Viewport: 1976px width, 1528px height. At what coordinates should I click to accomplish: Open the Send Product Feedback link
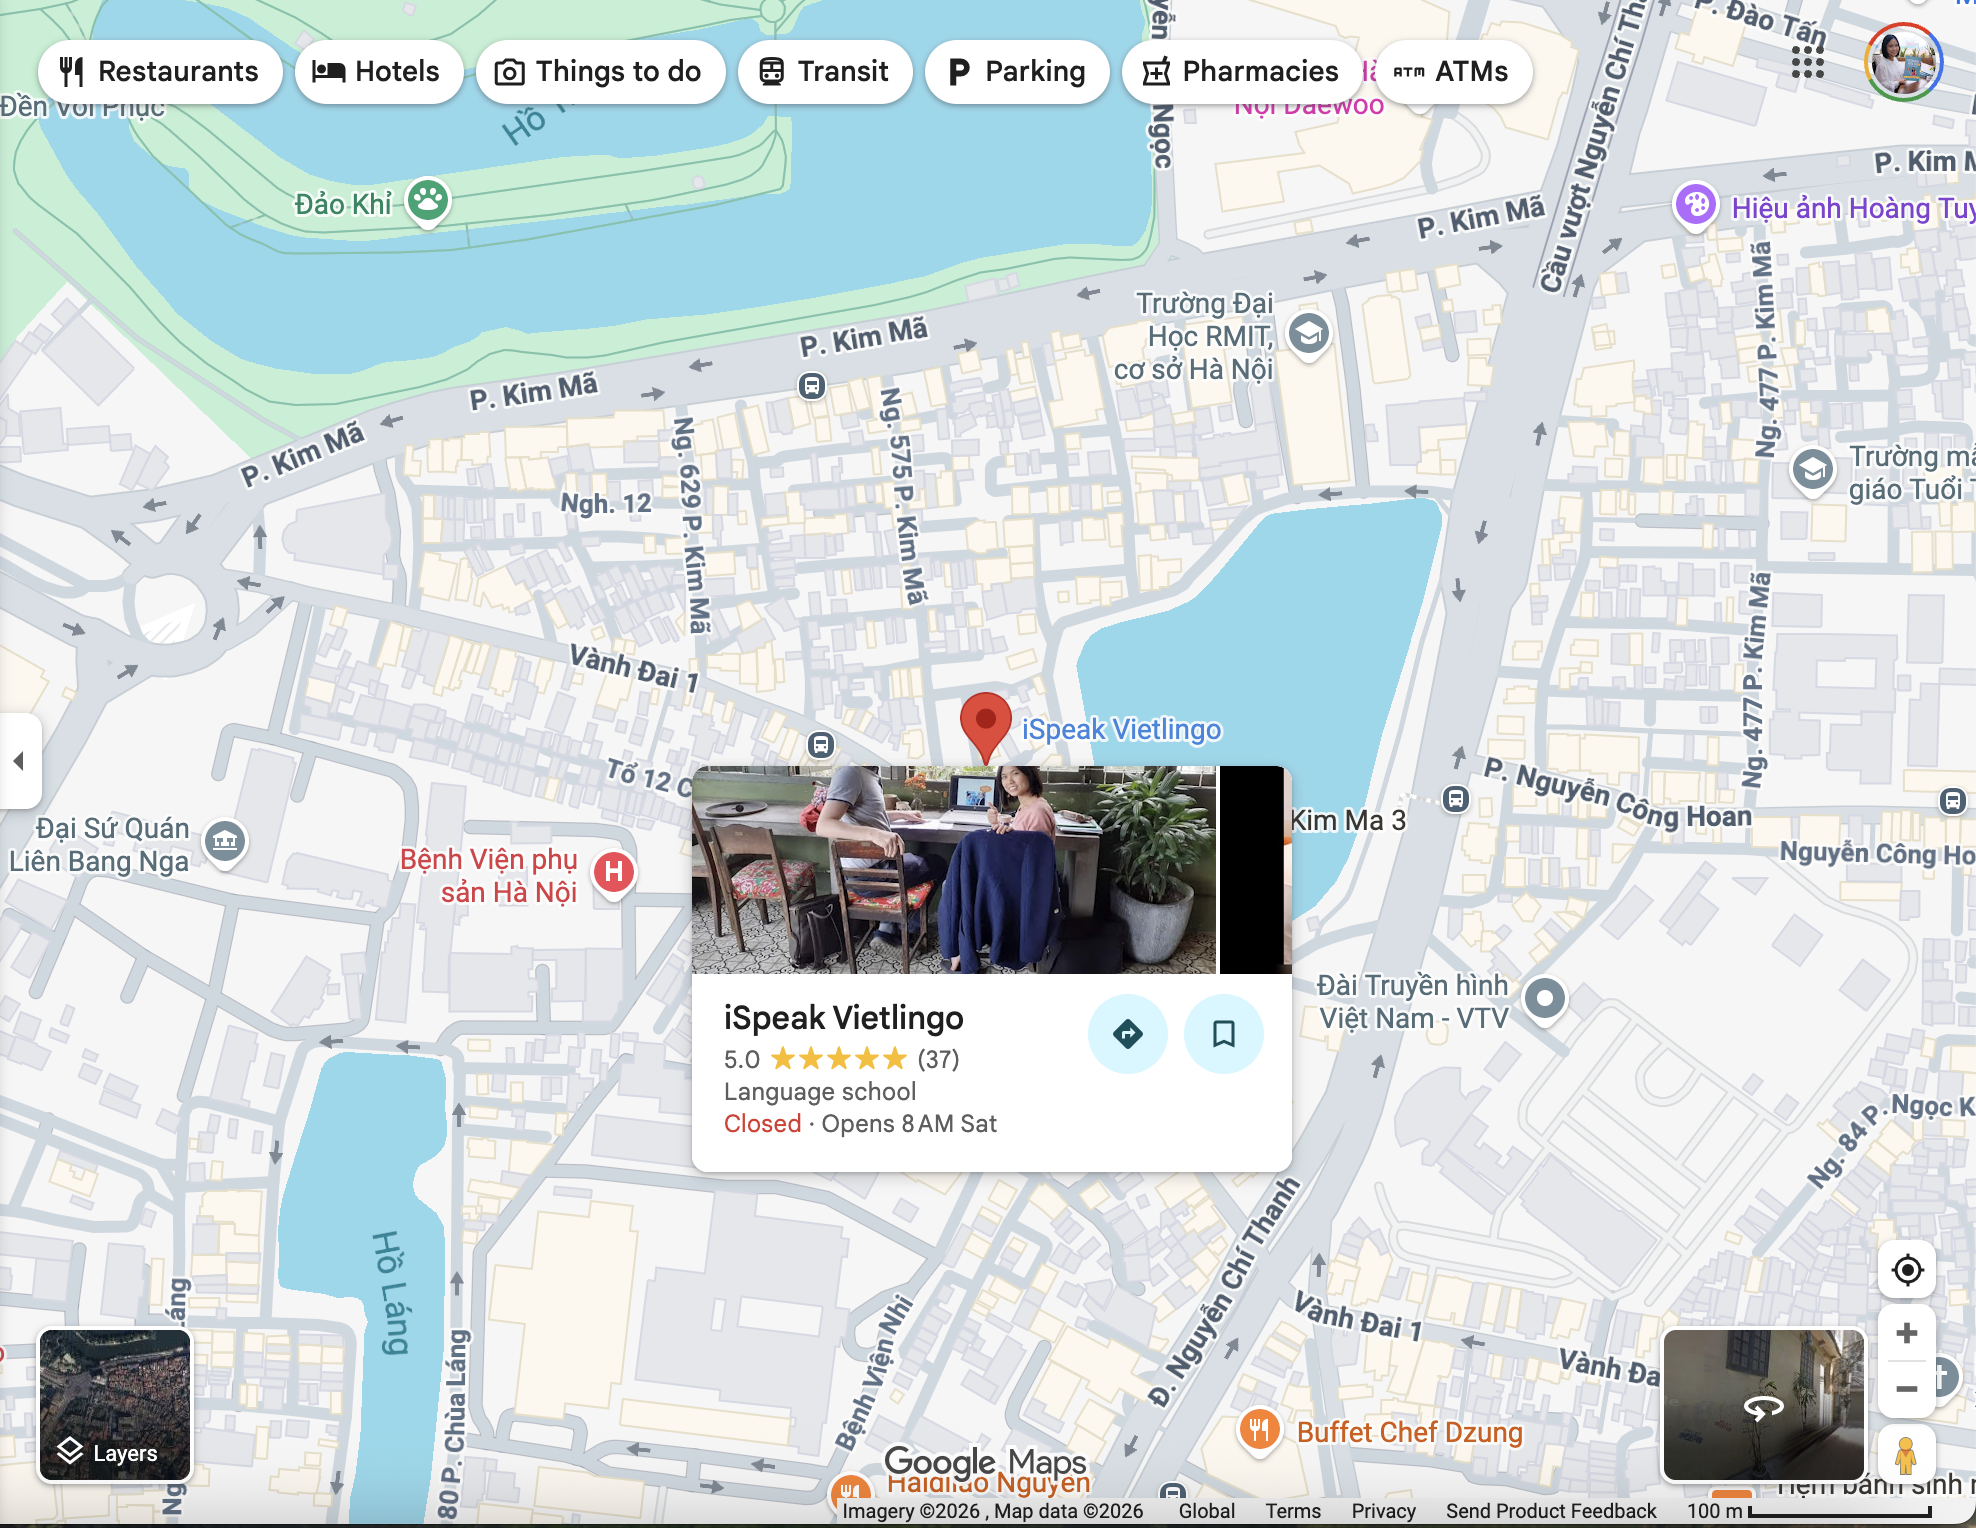pos(1550,1511)
